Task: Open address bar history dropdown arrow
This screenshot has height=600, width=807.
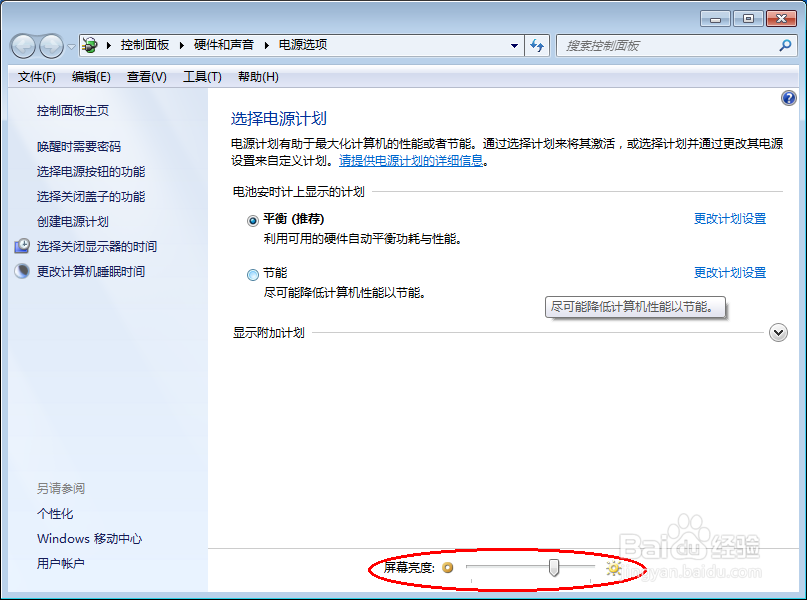Action: [x=514, y=46]
